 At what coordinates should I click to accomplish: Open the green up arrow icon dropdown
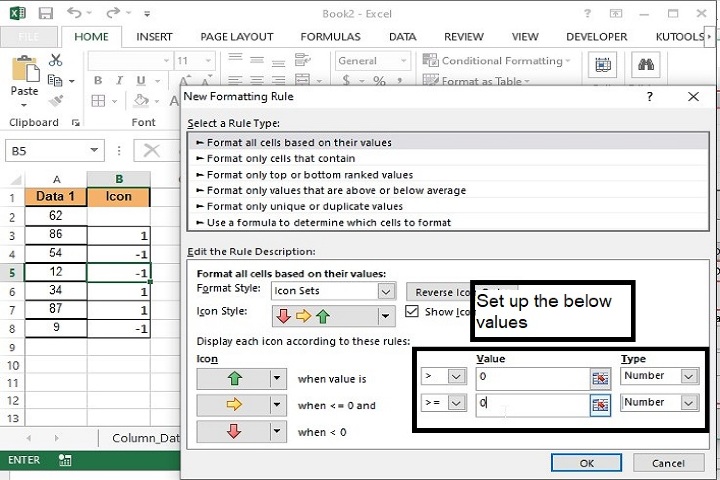point(276,379)
